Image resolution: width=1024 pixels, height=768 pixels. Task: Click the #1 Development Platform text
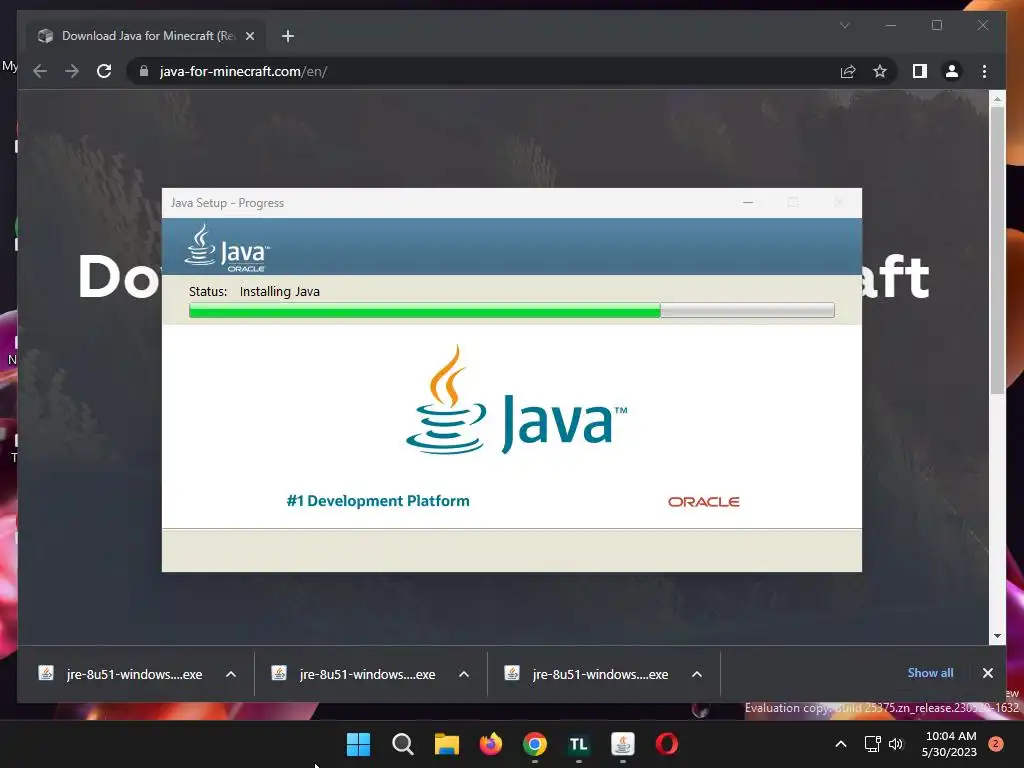[x=377, y=501]
